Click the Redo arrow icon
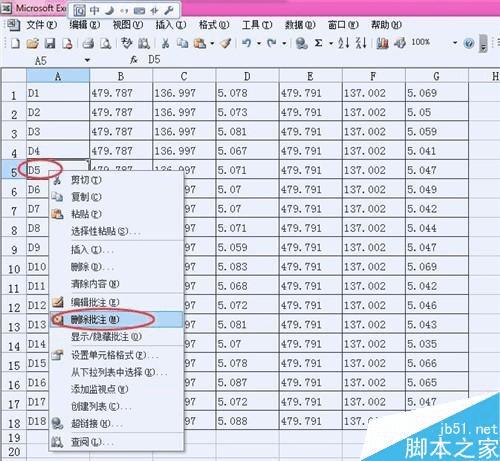 (x=272, y=43)
